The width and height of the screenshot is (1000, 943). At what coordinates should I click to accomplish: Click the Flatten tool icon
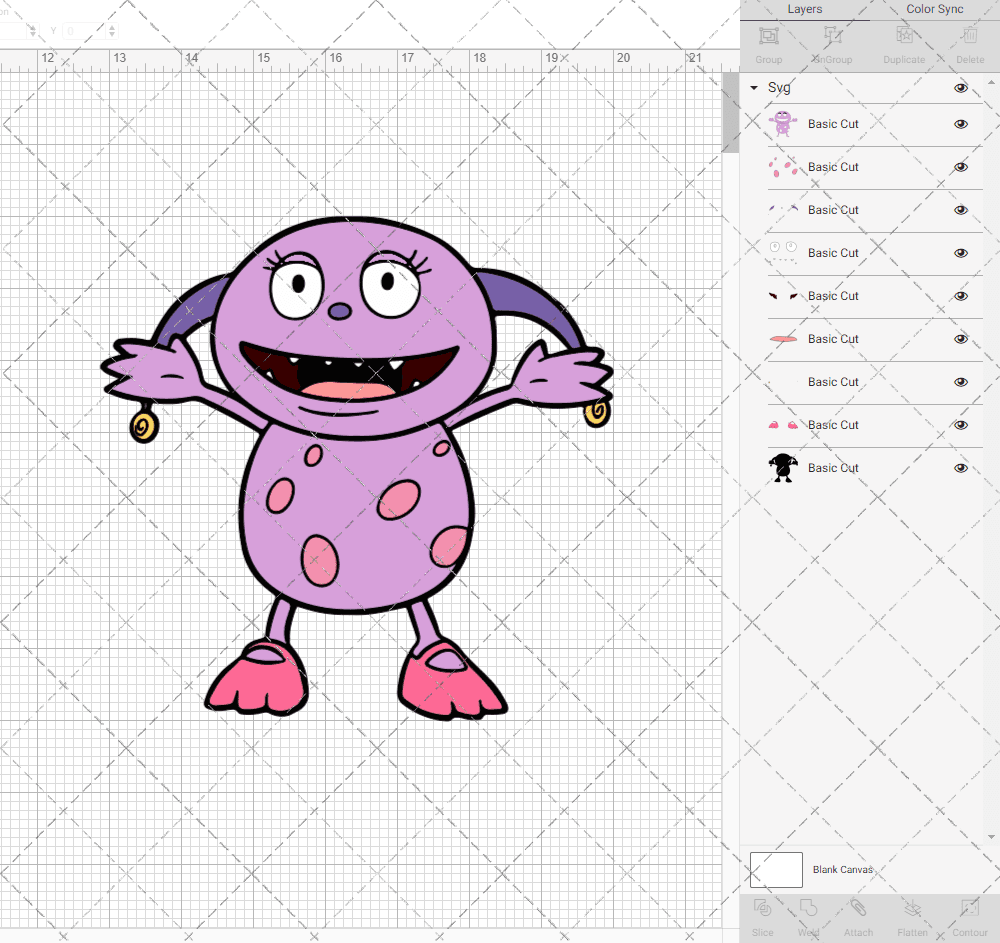point(912,908)
